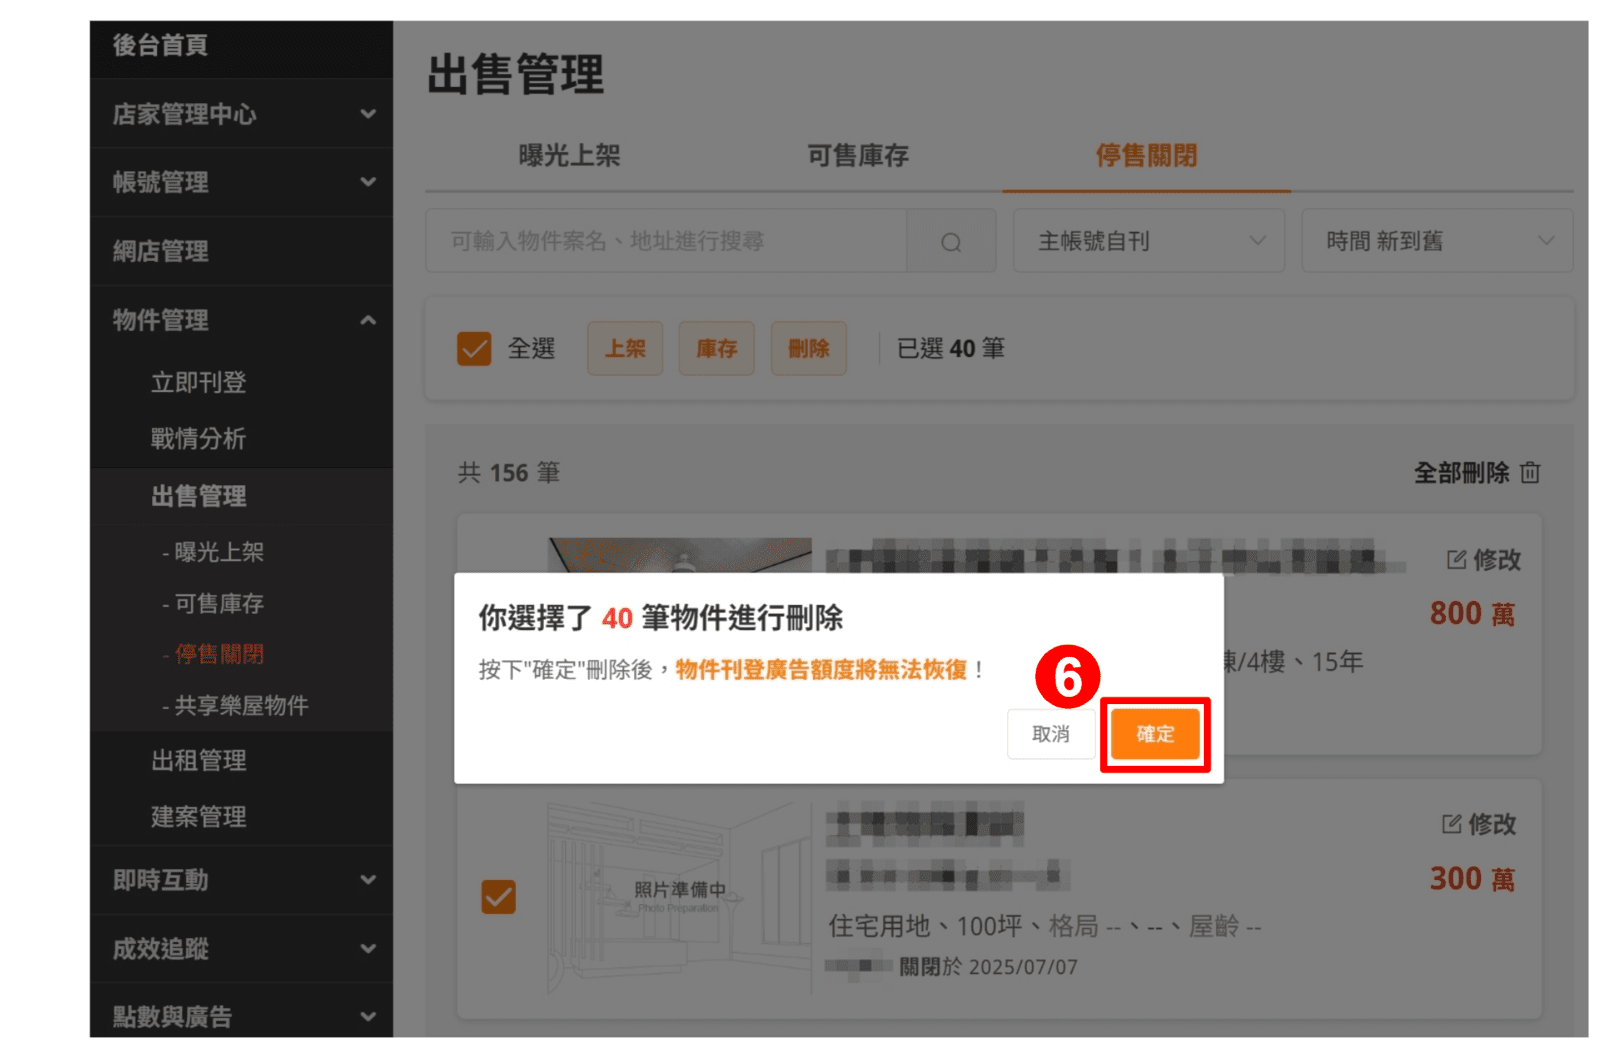Image resolution: width=1600 pixels, height=1048 pixels.
Task: Click the edit icon on the 300 萬 listing
Action: 1451,824
